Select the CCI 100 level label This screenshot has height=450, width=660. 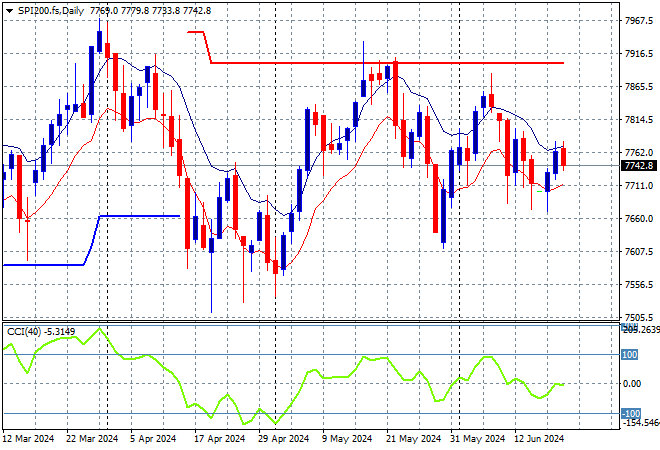(629, 355)
